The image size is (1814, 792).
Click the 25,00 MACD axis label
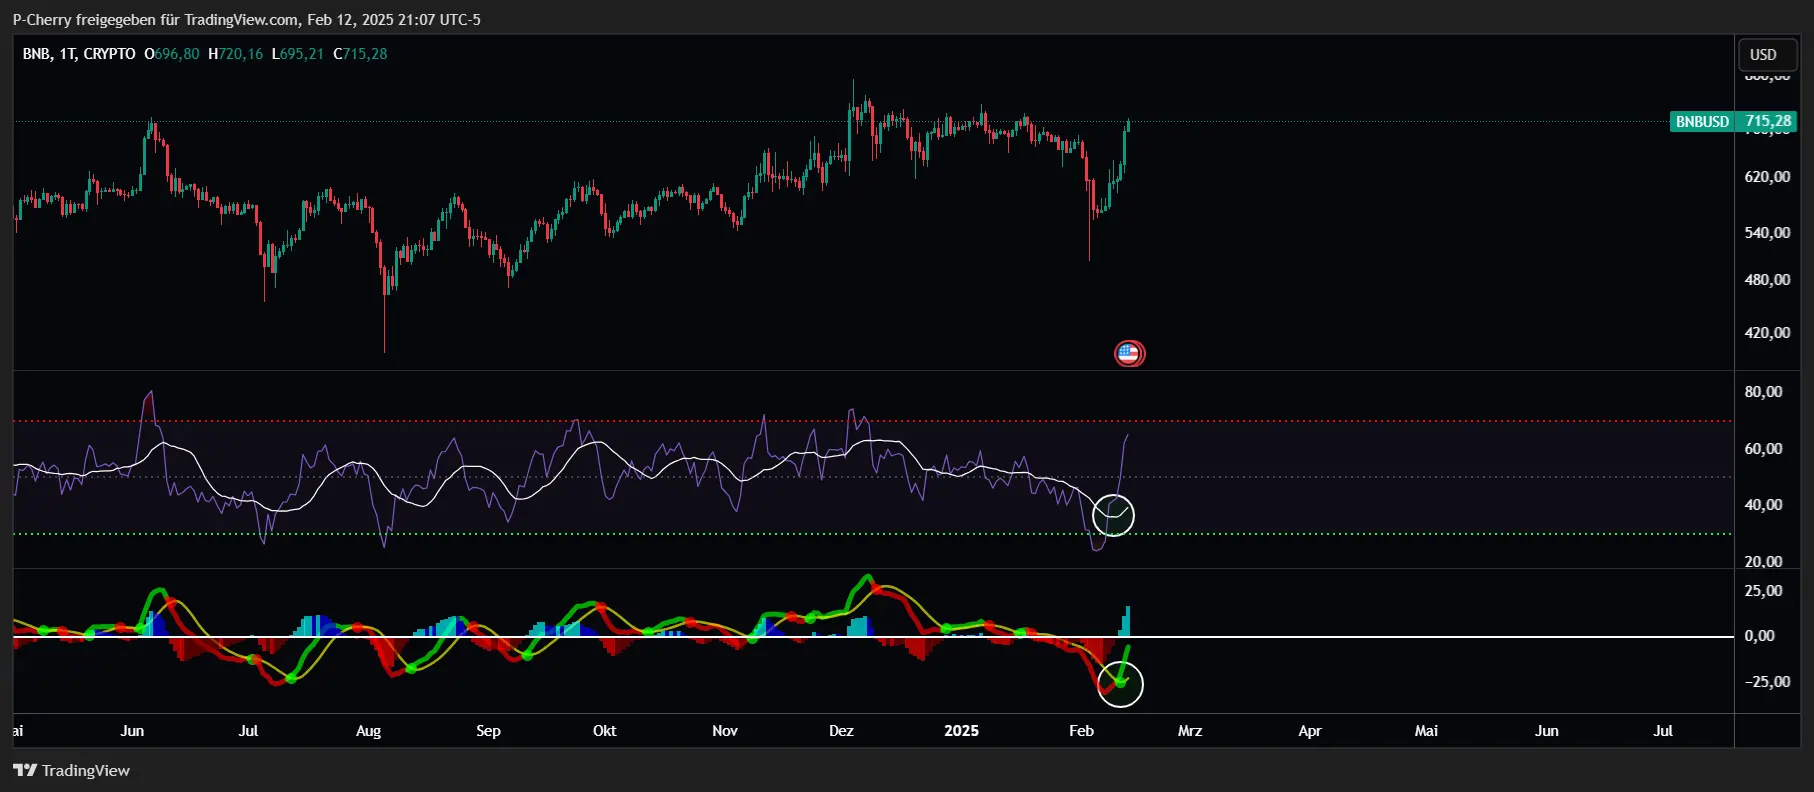pyautogui.click(x=1763, y=591)
